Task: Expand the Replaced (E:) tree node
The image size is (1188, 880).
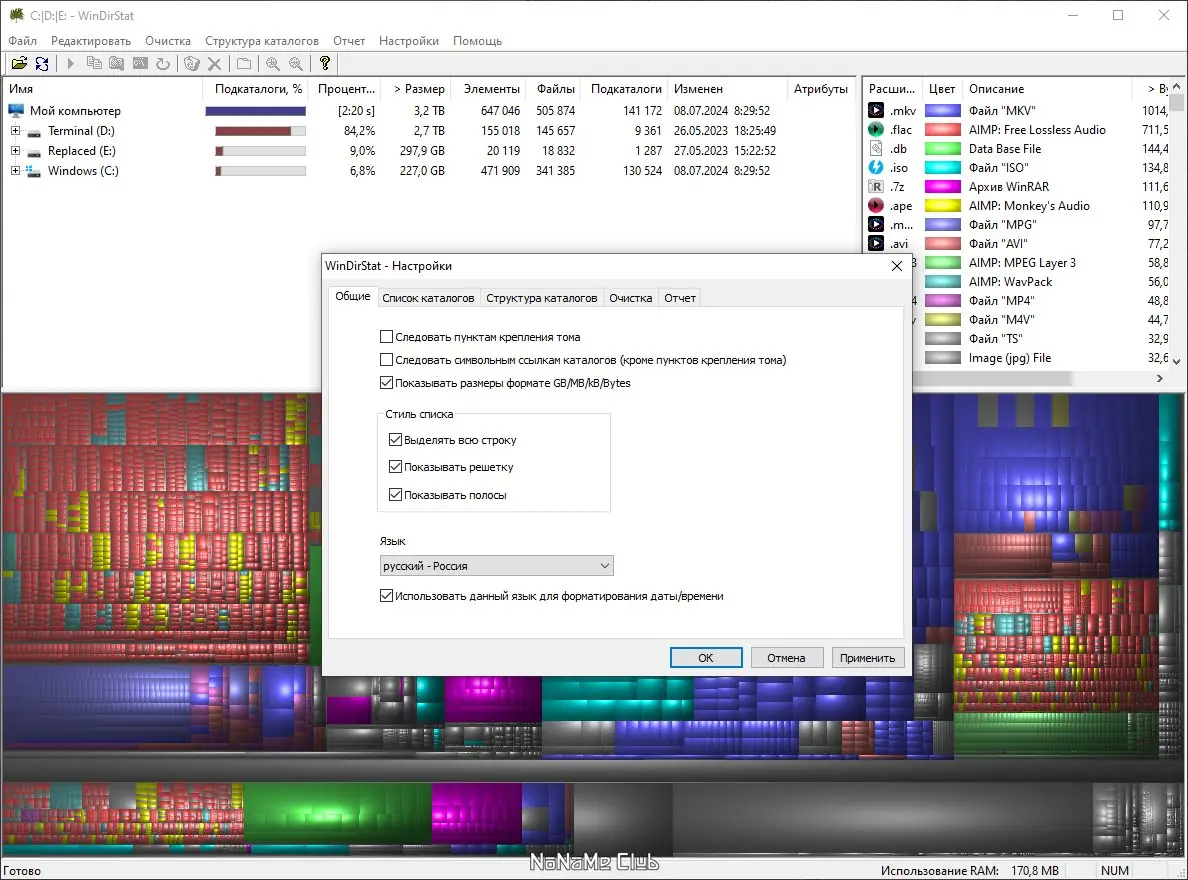Action: pyautogui.click(x=15, y=151)
